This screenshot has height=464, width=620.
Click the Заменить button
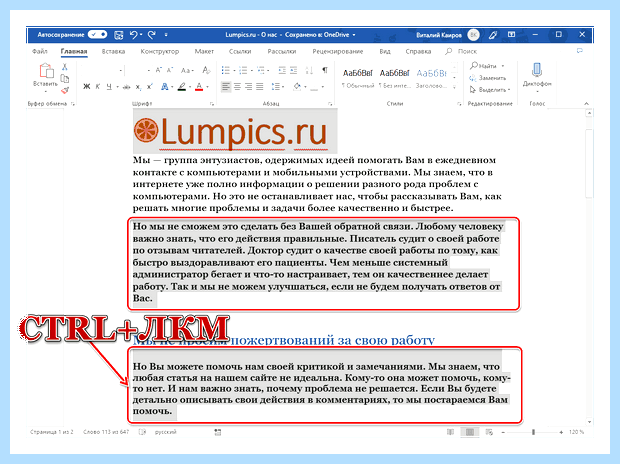point(488,78)
